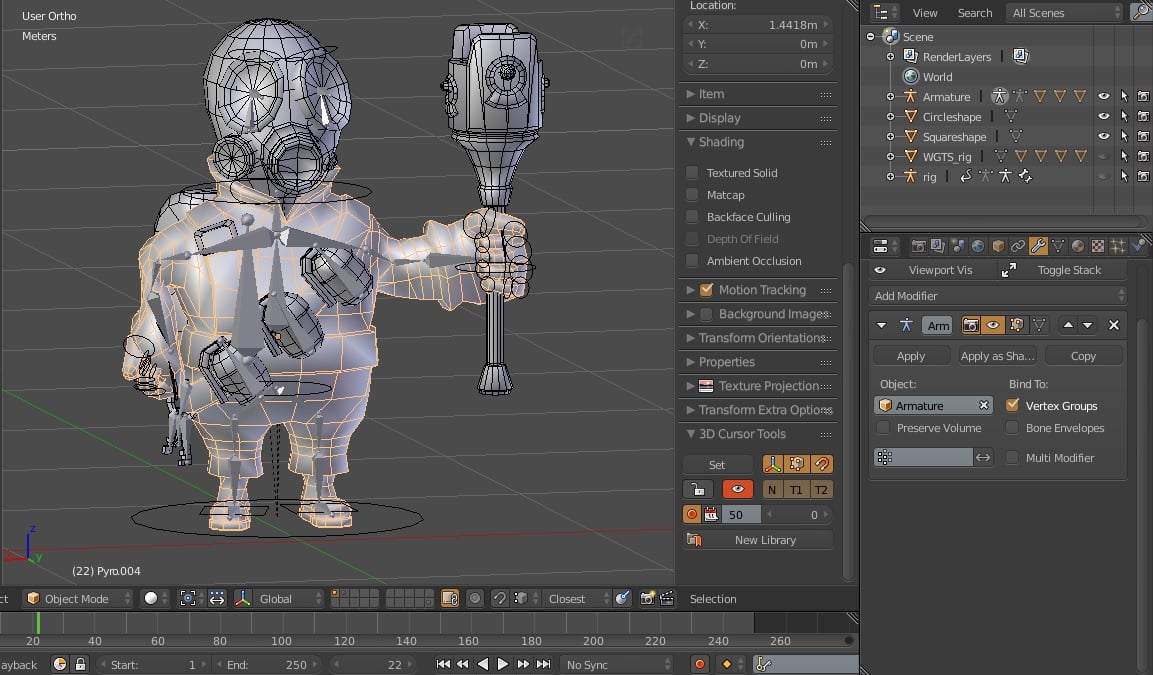Toggle Armature modifier render camera icon

971,325
